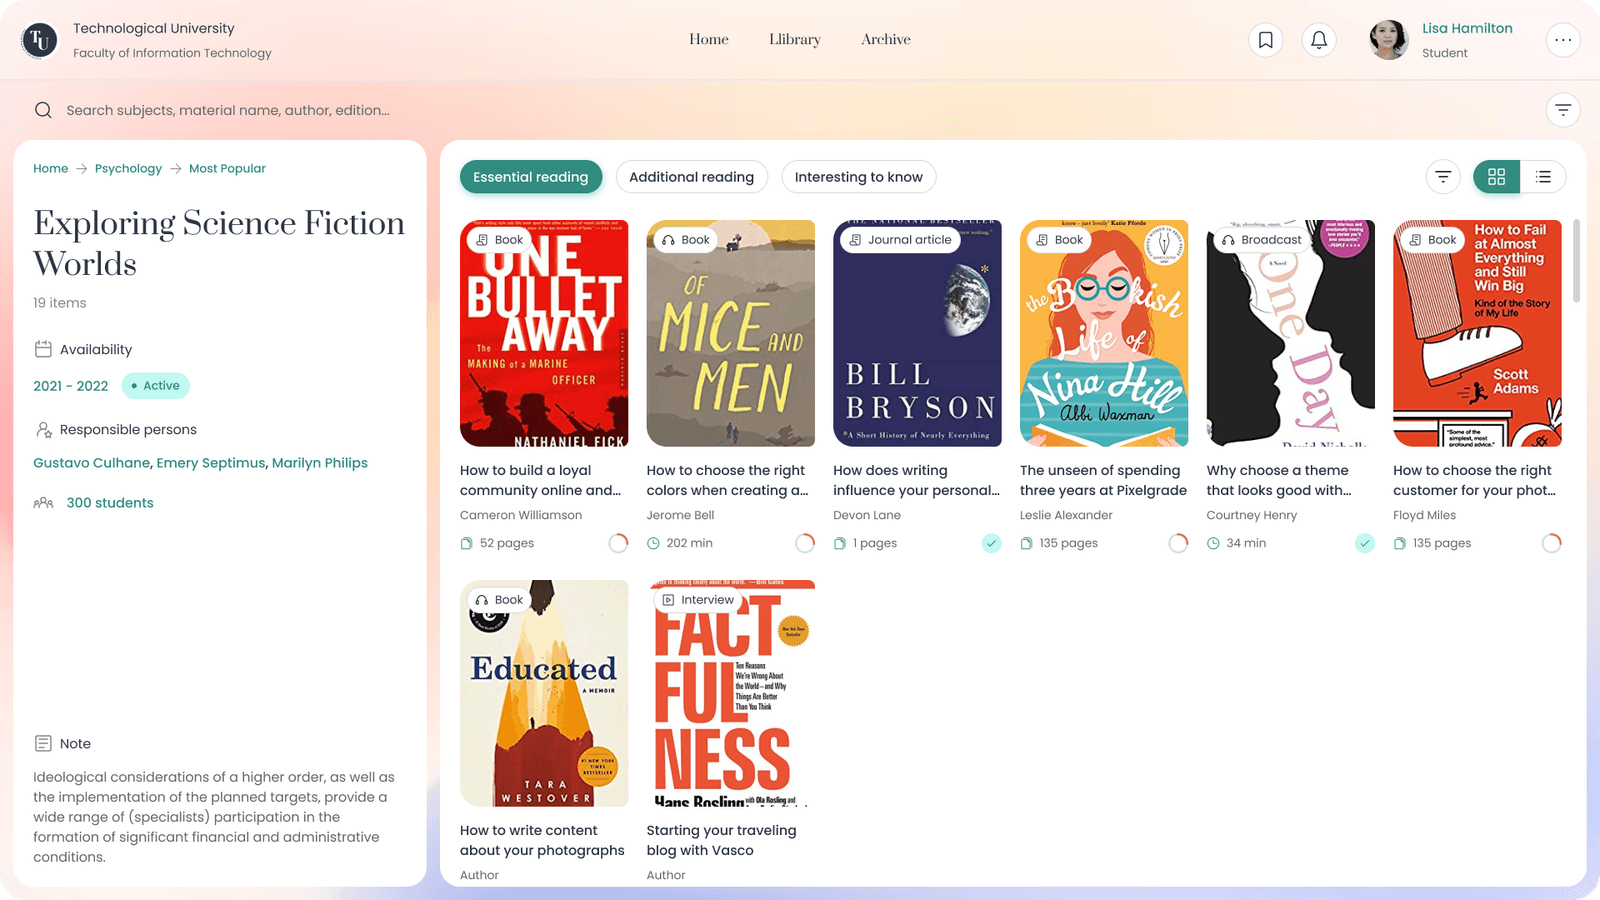This screenshot has width=1600, height=900.
Task: Open the notifications bell
Action: coord(1319,40)
